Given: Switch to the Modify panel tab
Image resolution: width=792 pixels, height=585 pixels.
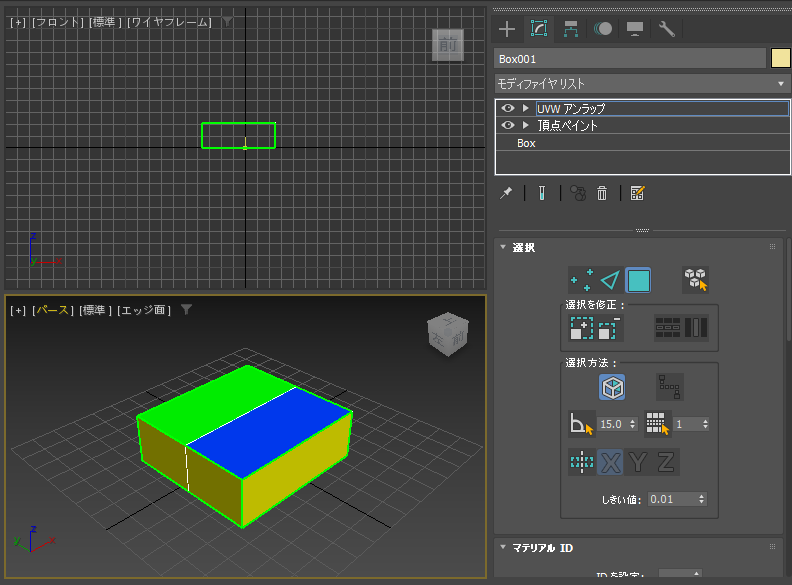Looking at the screenshot, I should tap(539, 29).
